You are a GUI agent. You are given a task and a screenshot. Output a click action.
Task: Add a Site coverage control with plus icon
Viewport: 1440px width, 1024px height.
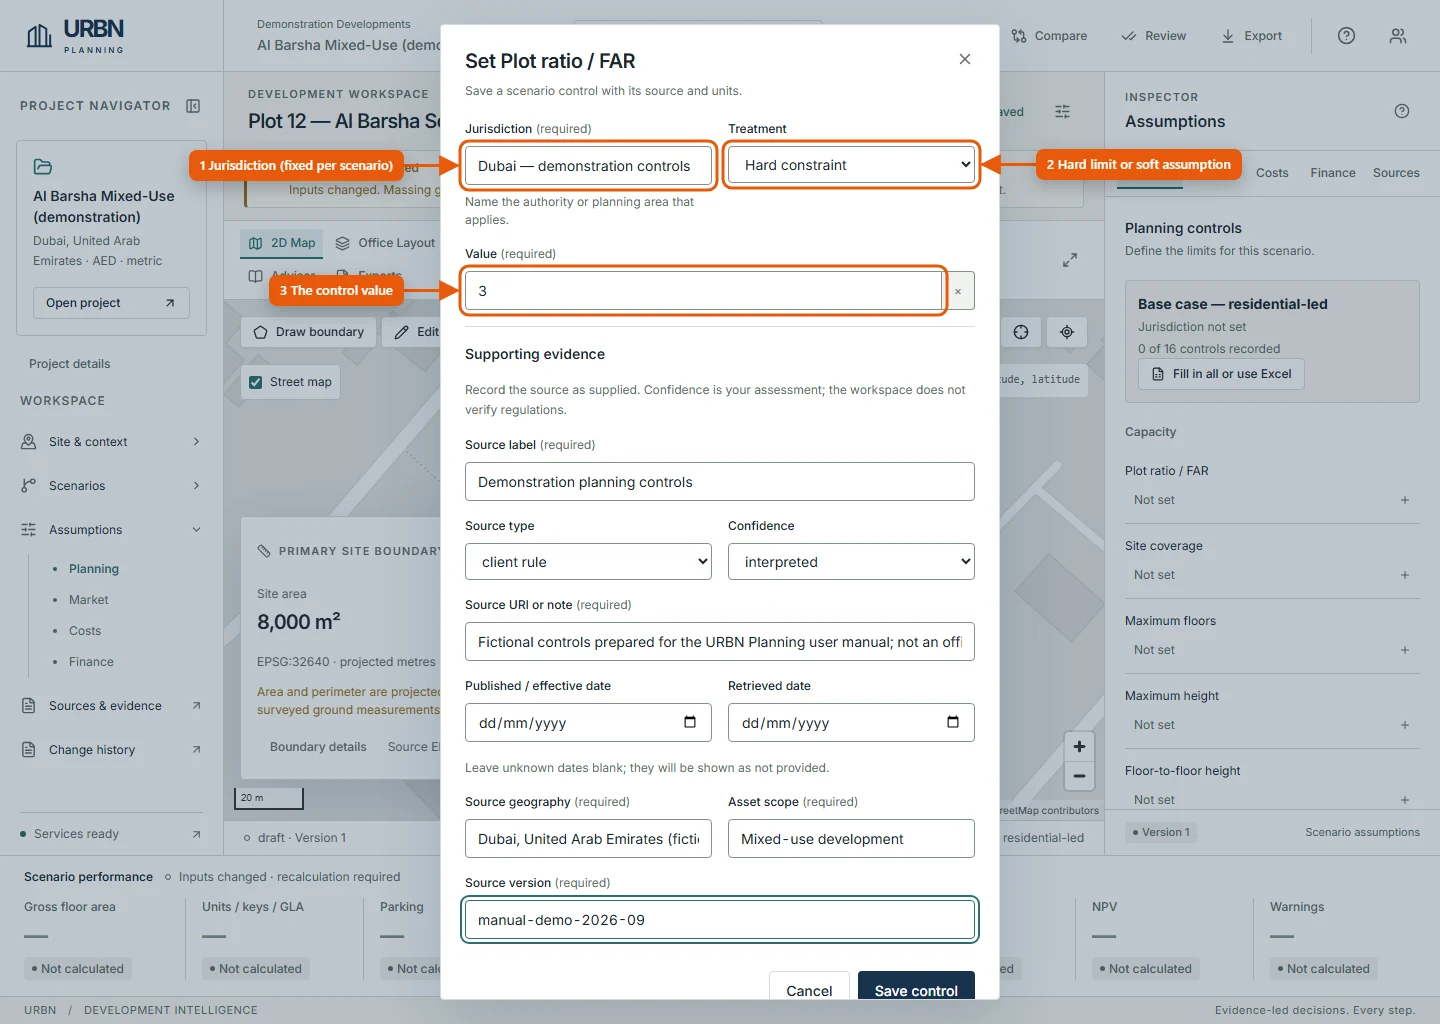pyautogui.click(x=1405, y=575)
